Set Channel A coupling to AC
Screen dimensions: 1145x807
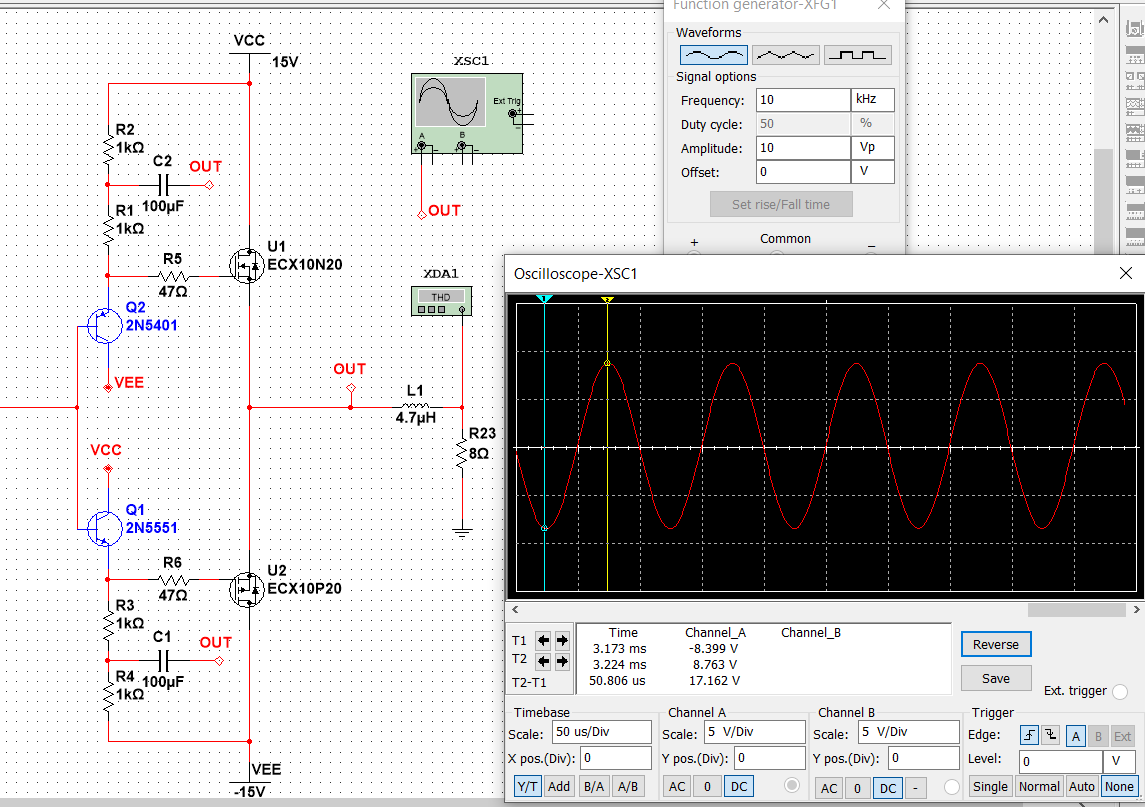(677, 787)
